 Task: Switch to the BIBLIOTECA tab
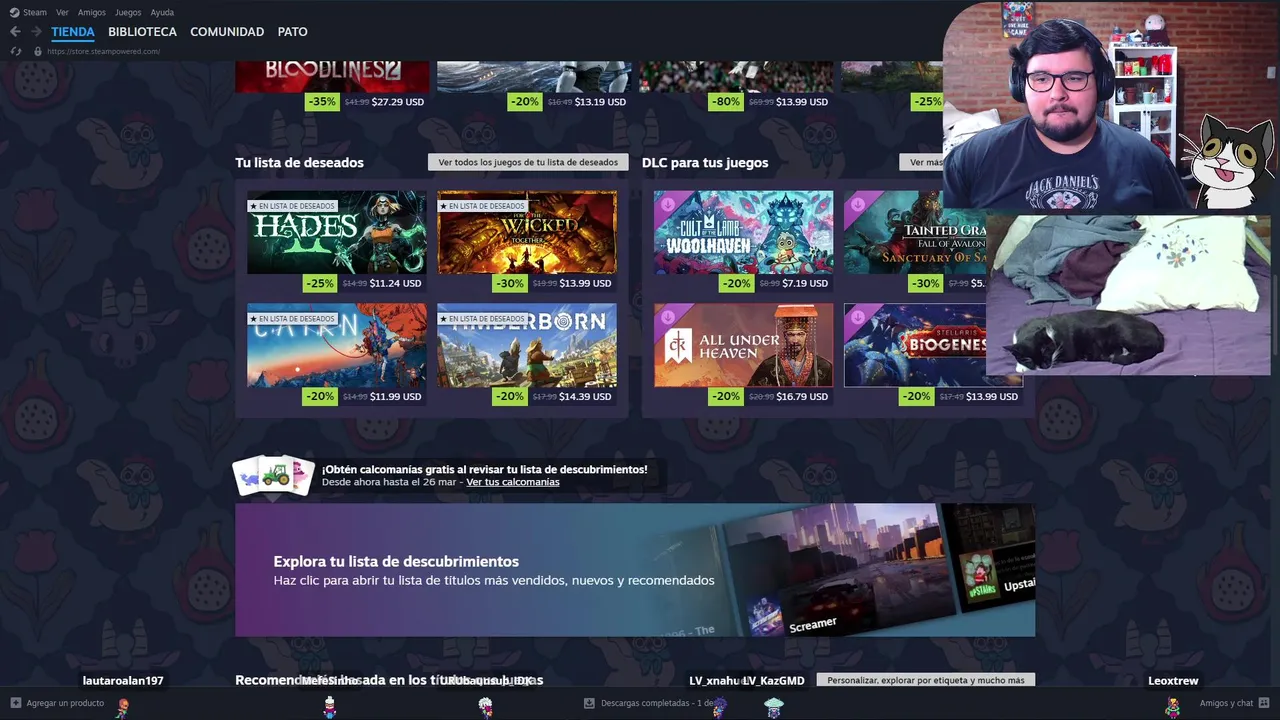(142, 32)
